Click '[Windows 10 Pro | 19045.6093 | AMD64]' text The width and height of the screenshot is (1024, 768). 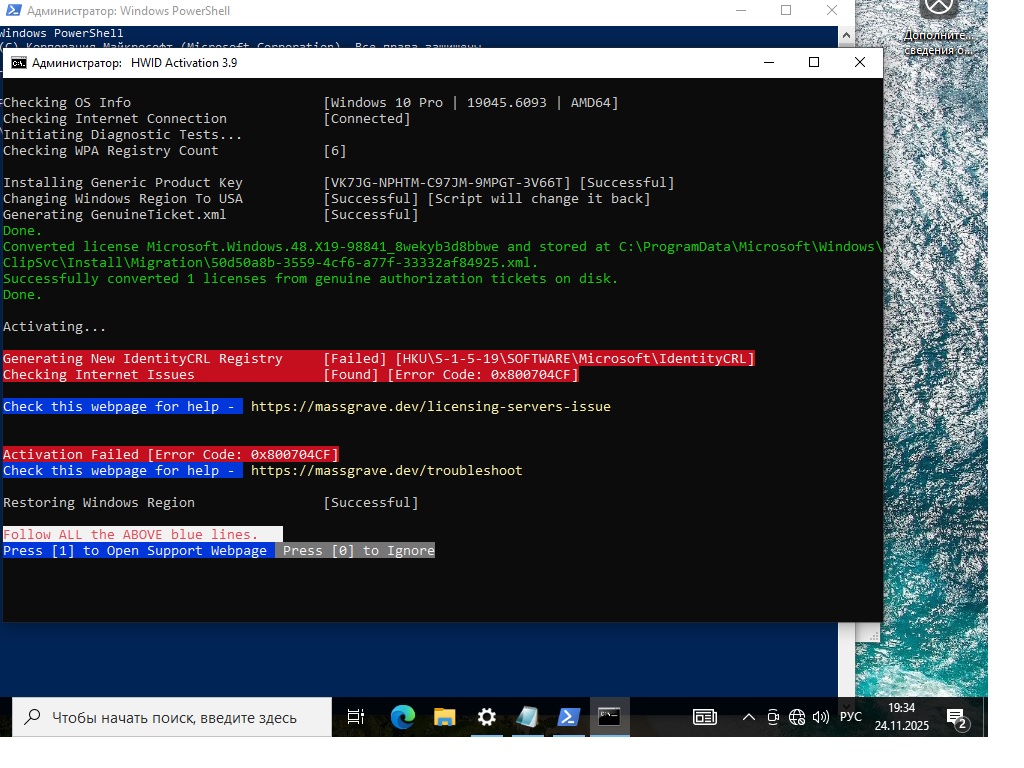pyautogui.click(x=471, y=103)
